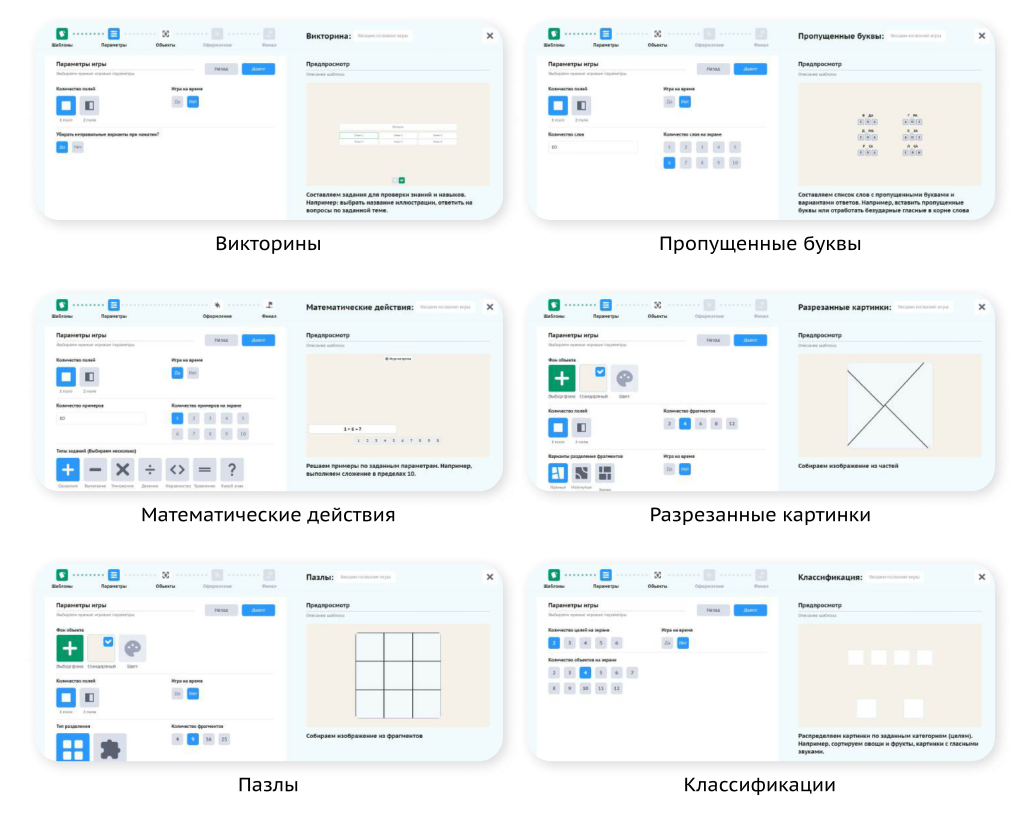Toggle Стандартный background checkbox in Пазлы
The image size is (1021, 814).
pos(108,641)
